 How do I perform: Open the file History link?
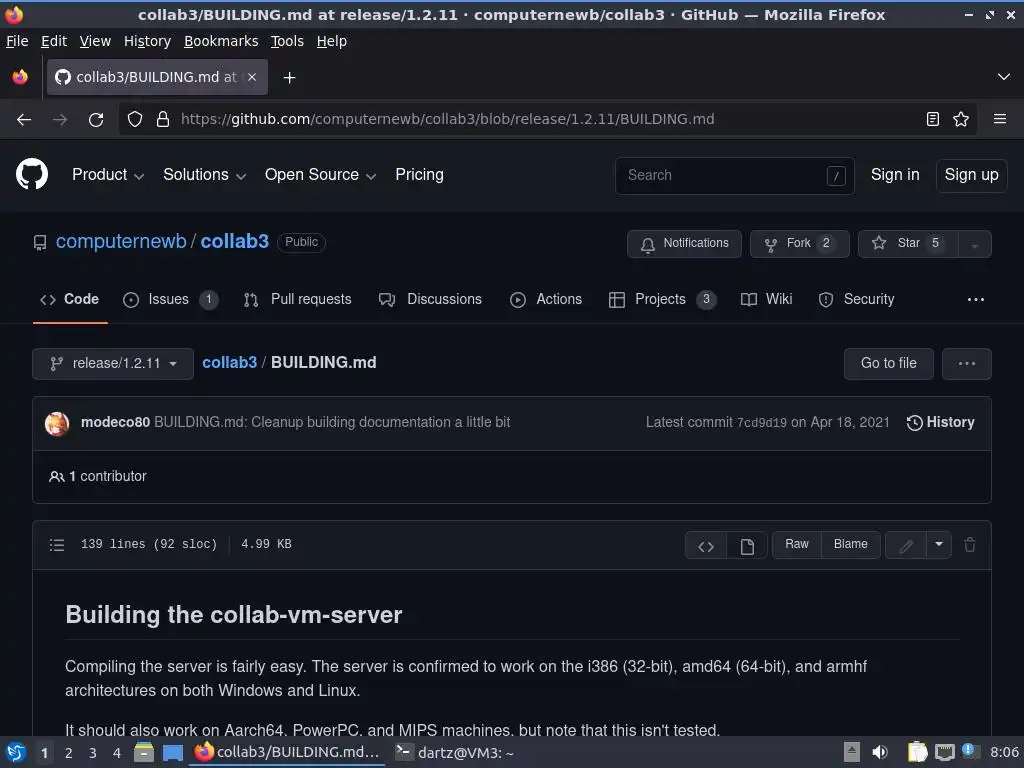click(x=940, y=423)
